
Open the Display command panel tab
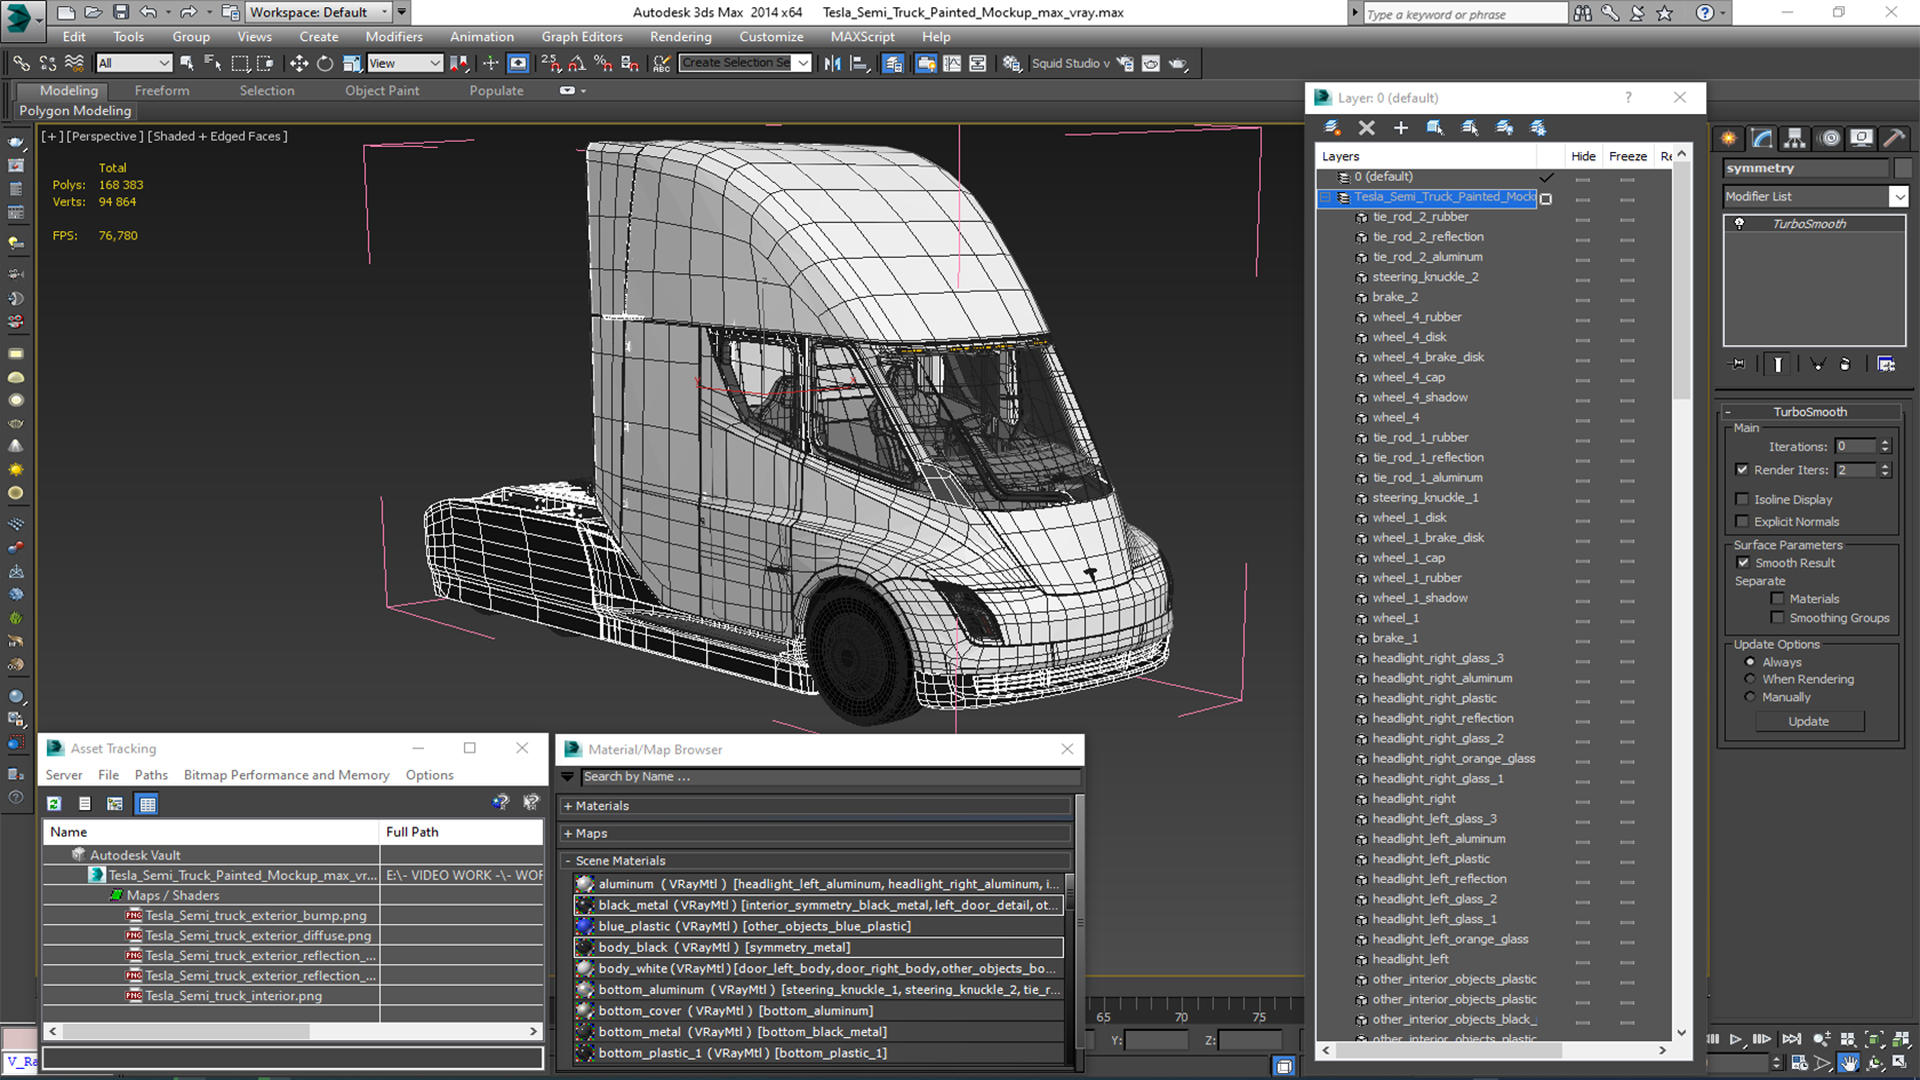click(x=1861, y=138)
